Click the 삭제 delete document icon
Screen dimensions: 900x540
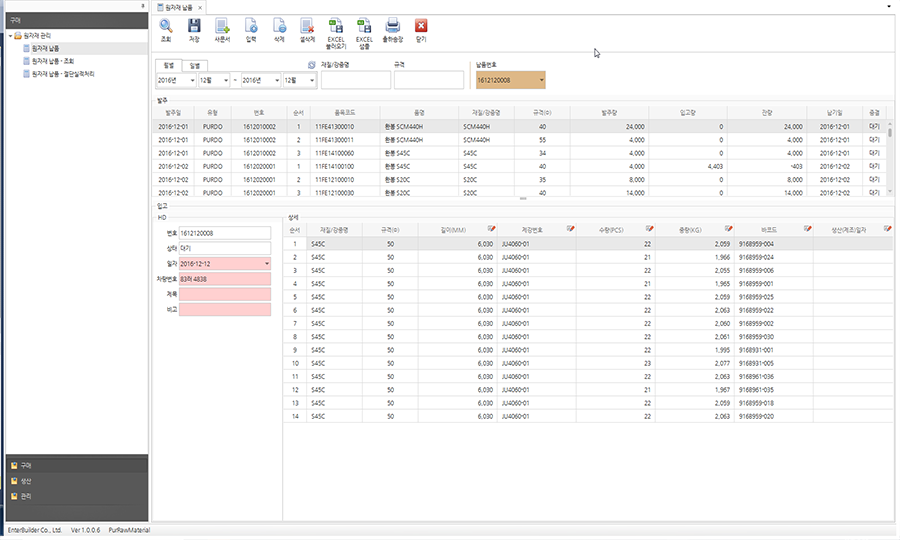click(279, 26)
